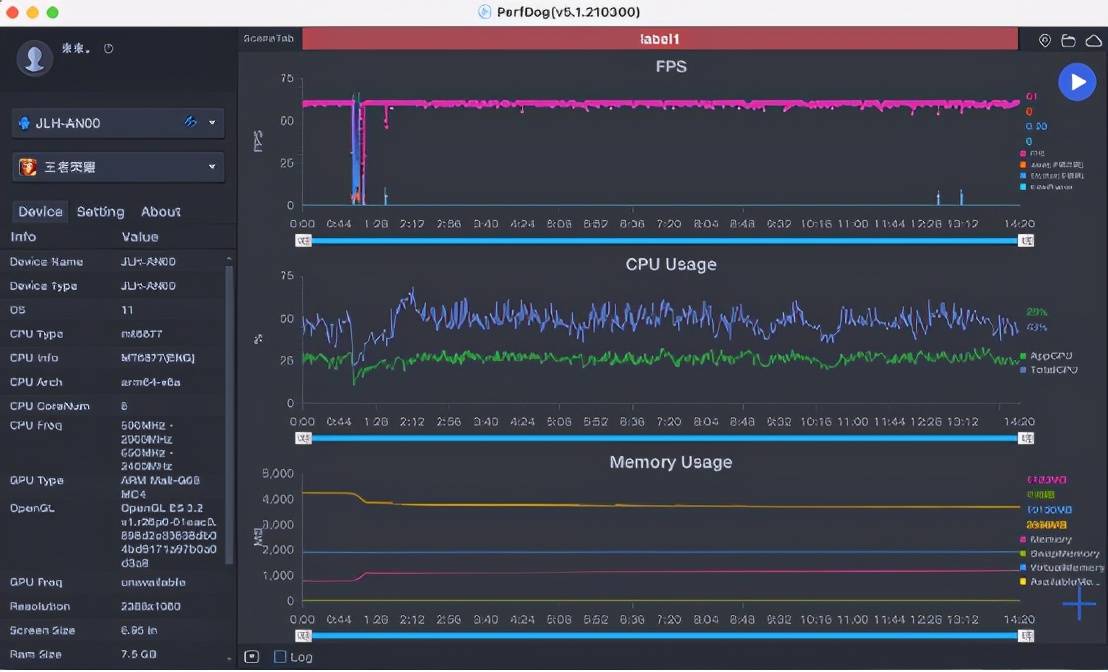Click the connection mode icon in the JLH-AN00 box
The width and height of the screenshot is (1108, 672).
click(x=191, y=122)
